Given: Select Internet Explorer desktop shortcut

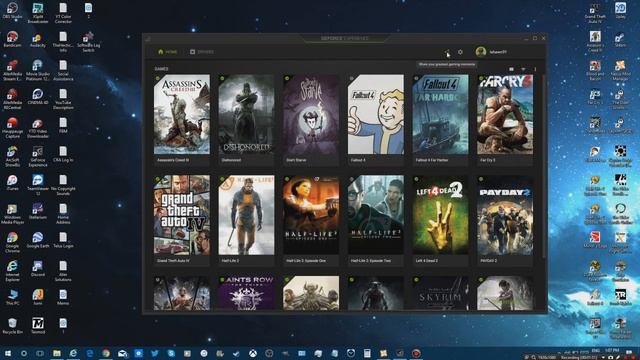Looking at the screenshot, I should (12, 271).
